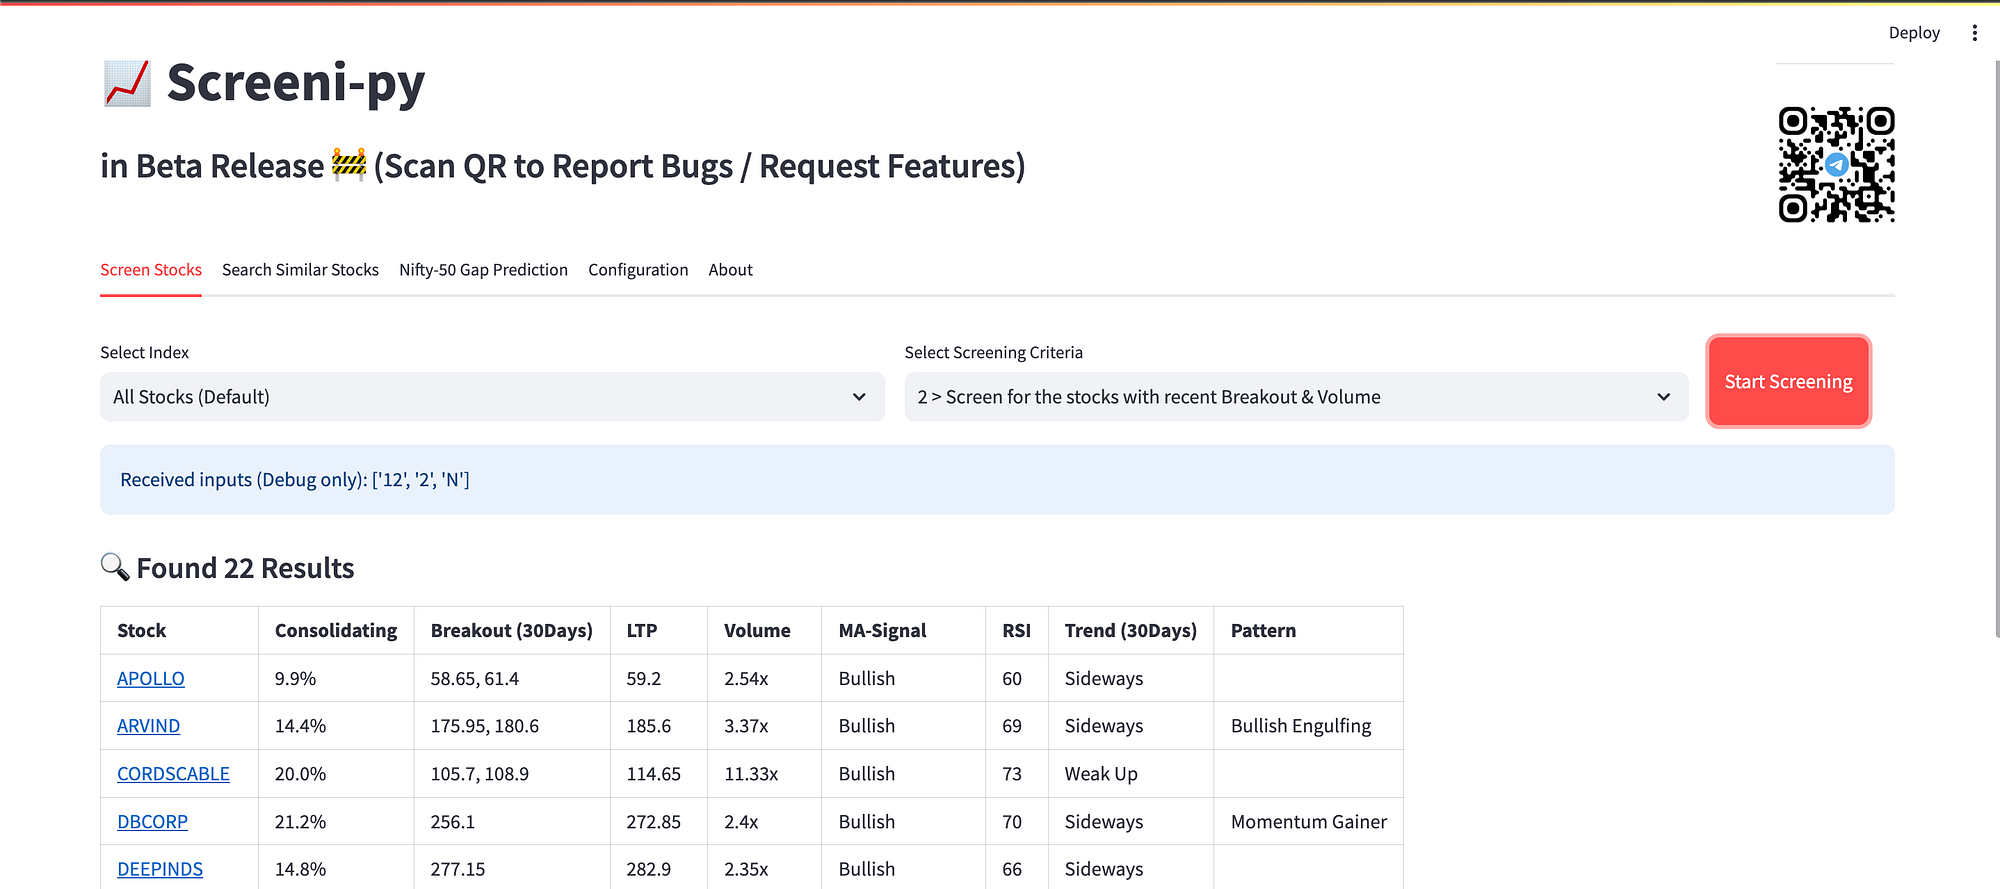
Task: Click the 114.65 LTP cell
Action: pyautogui.click(x=659, y=774)
